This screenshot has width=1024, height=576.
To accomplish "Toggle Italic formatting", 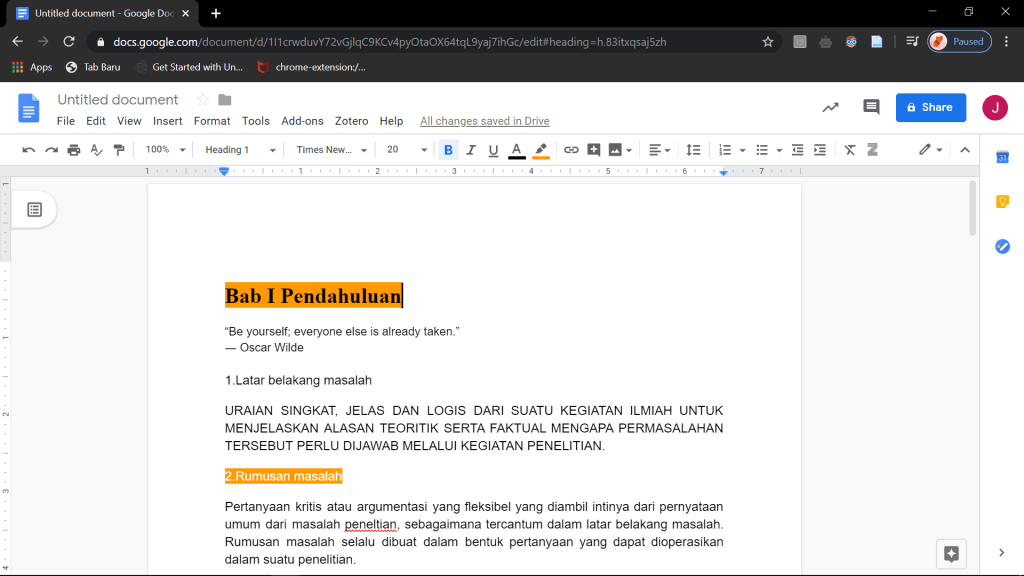I will click(471, 150).
